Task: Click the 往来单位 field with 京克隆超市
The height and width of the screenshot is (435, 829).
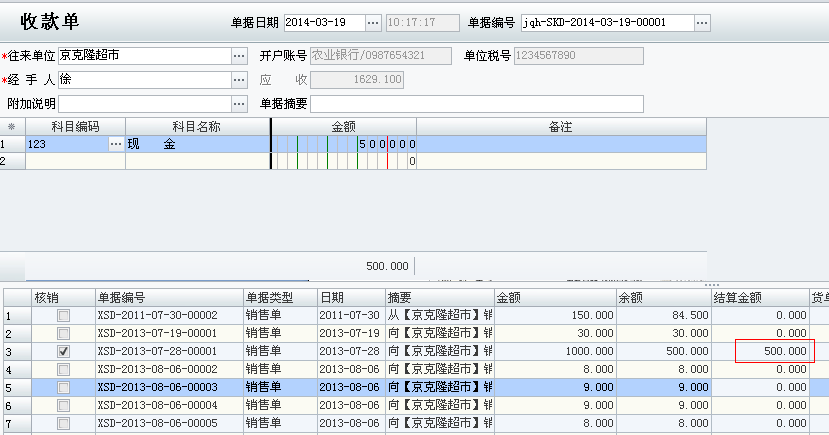Action: pos(145,55)
